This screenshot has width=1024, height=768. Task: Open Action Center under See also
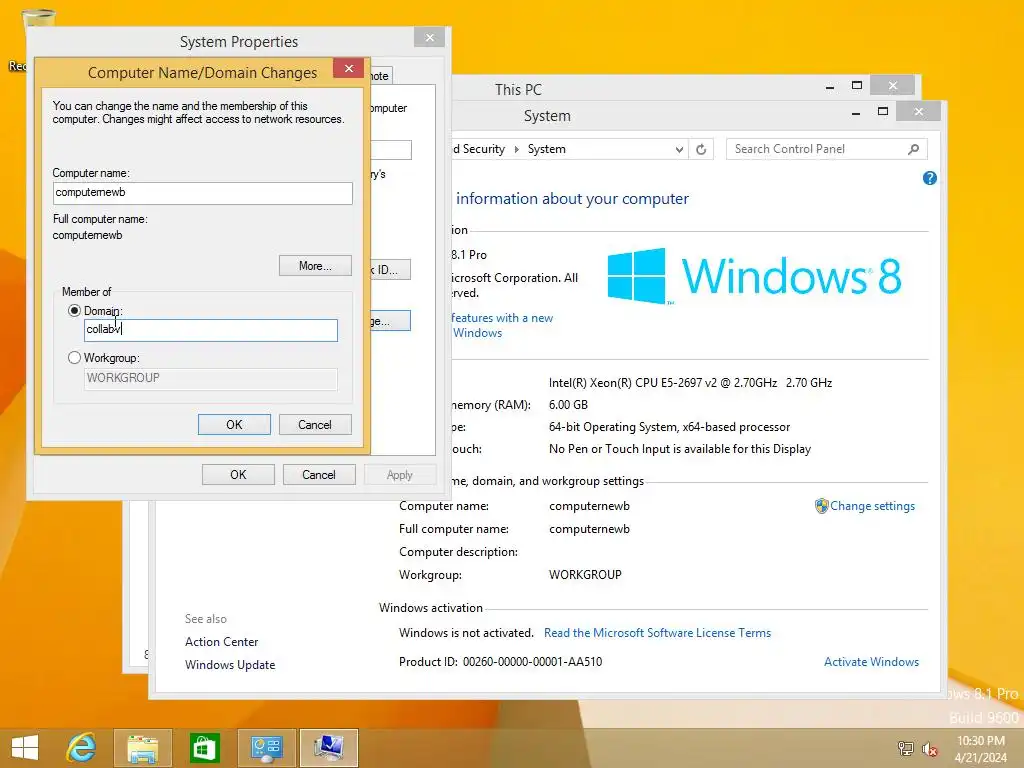pos(221,642)
